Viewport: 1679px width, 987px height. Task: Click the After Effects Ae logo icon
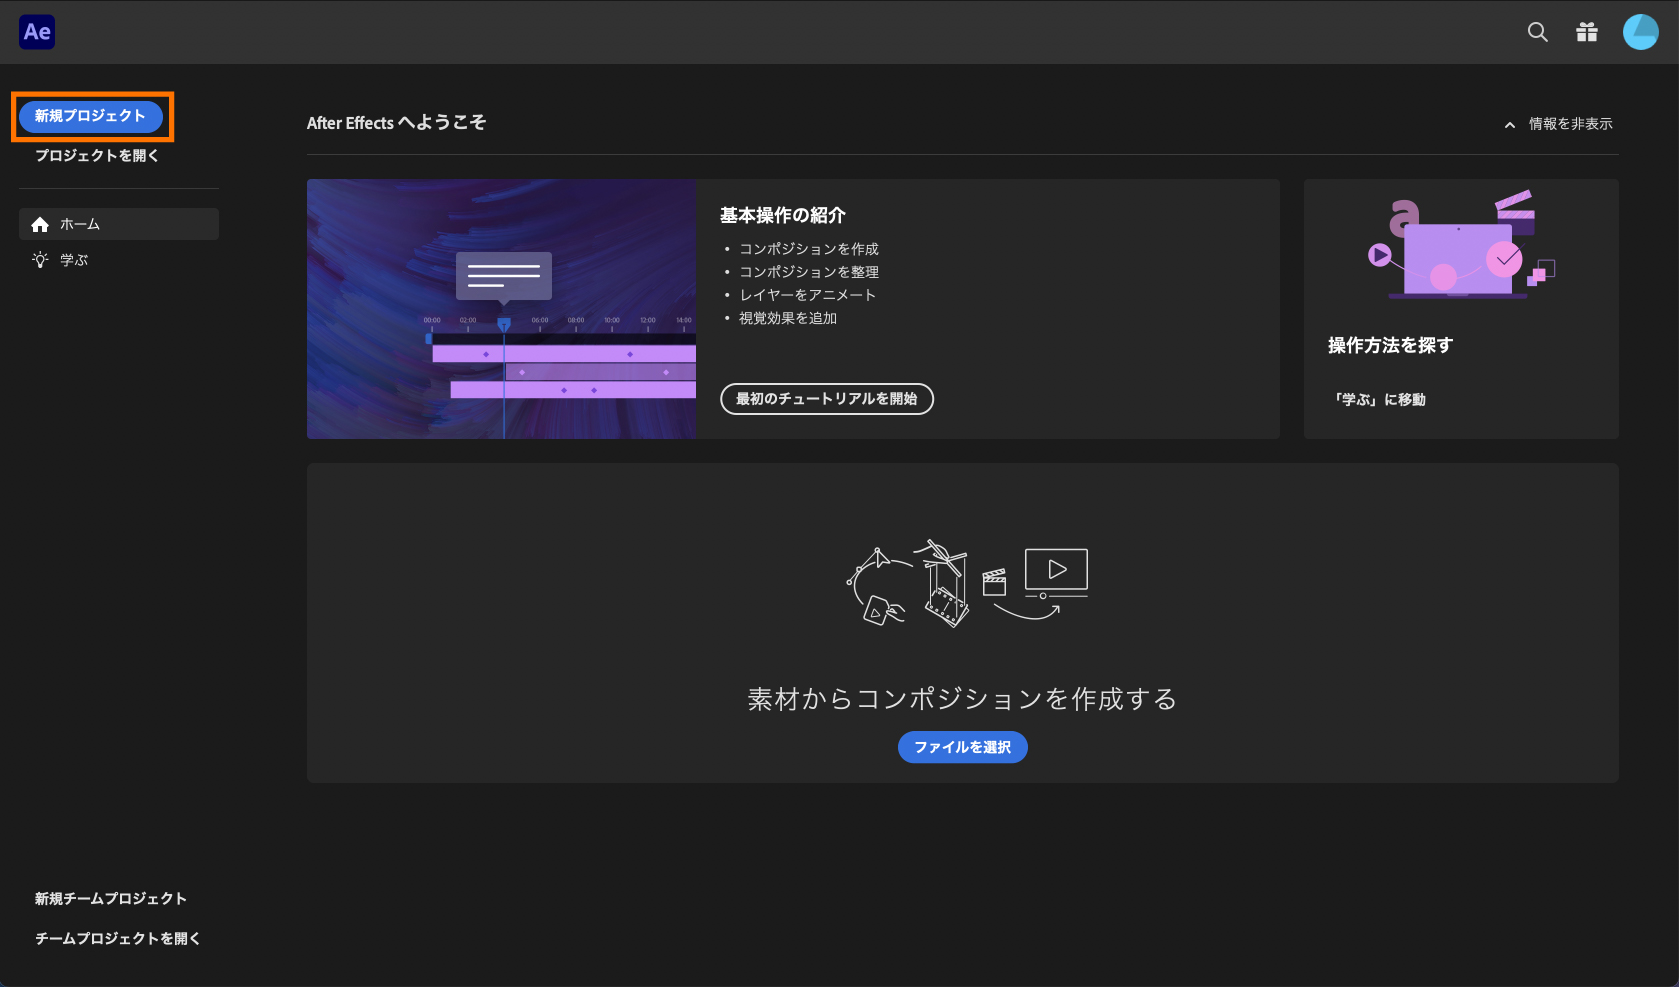point(37,32)
